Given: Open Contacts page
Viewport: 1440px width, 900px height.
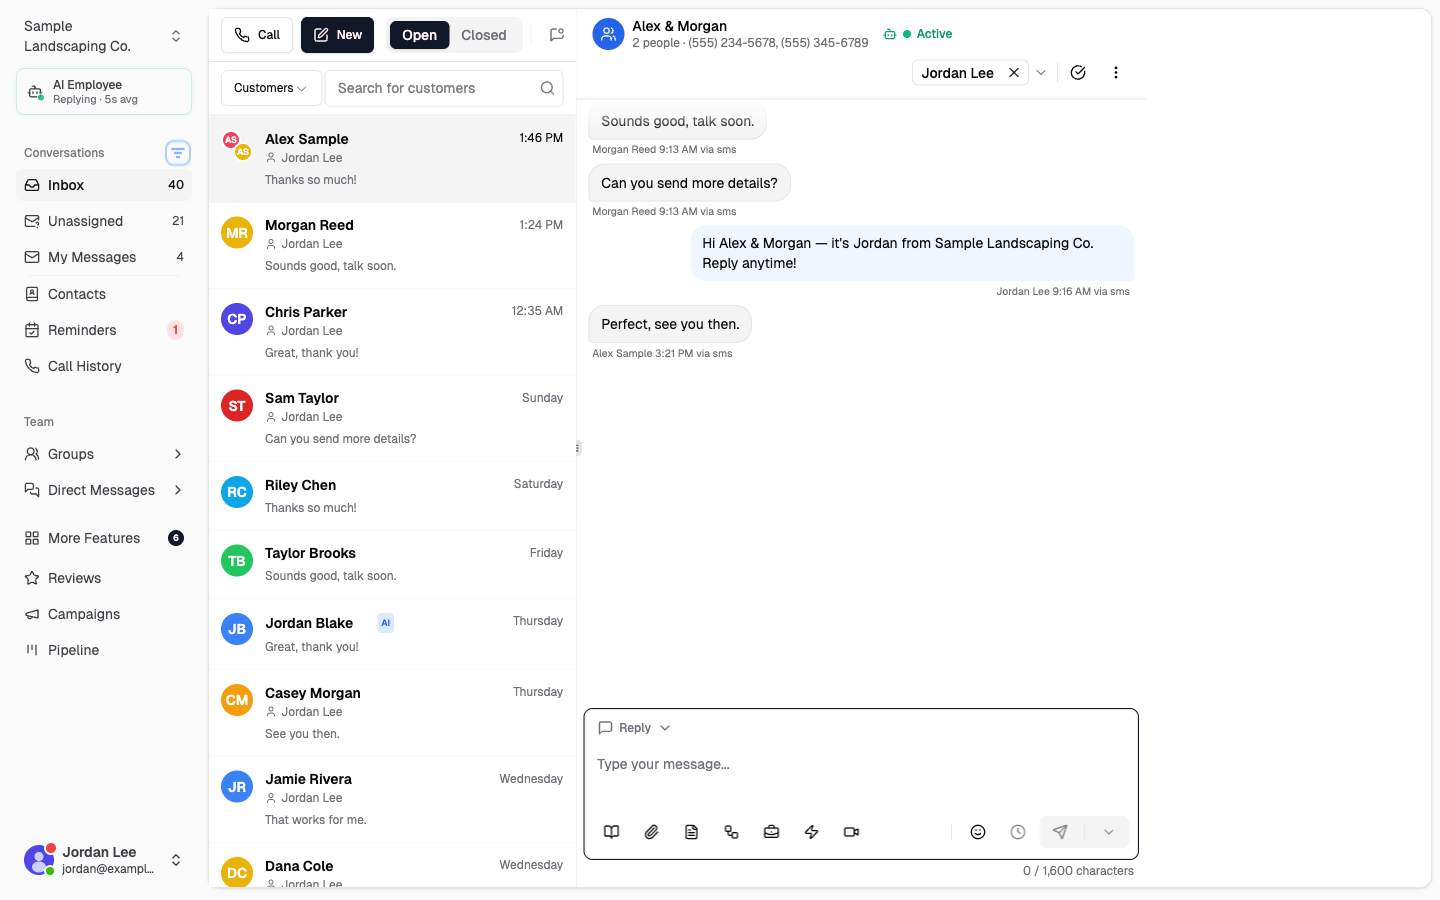Looking at the screenshot, I should (104, 294).
